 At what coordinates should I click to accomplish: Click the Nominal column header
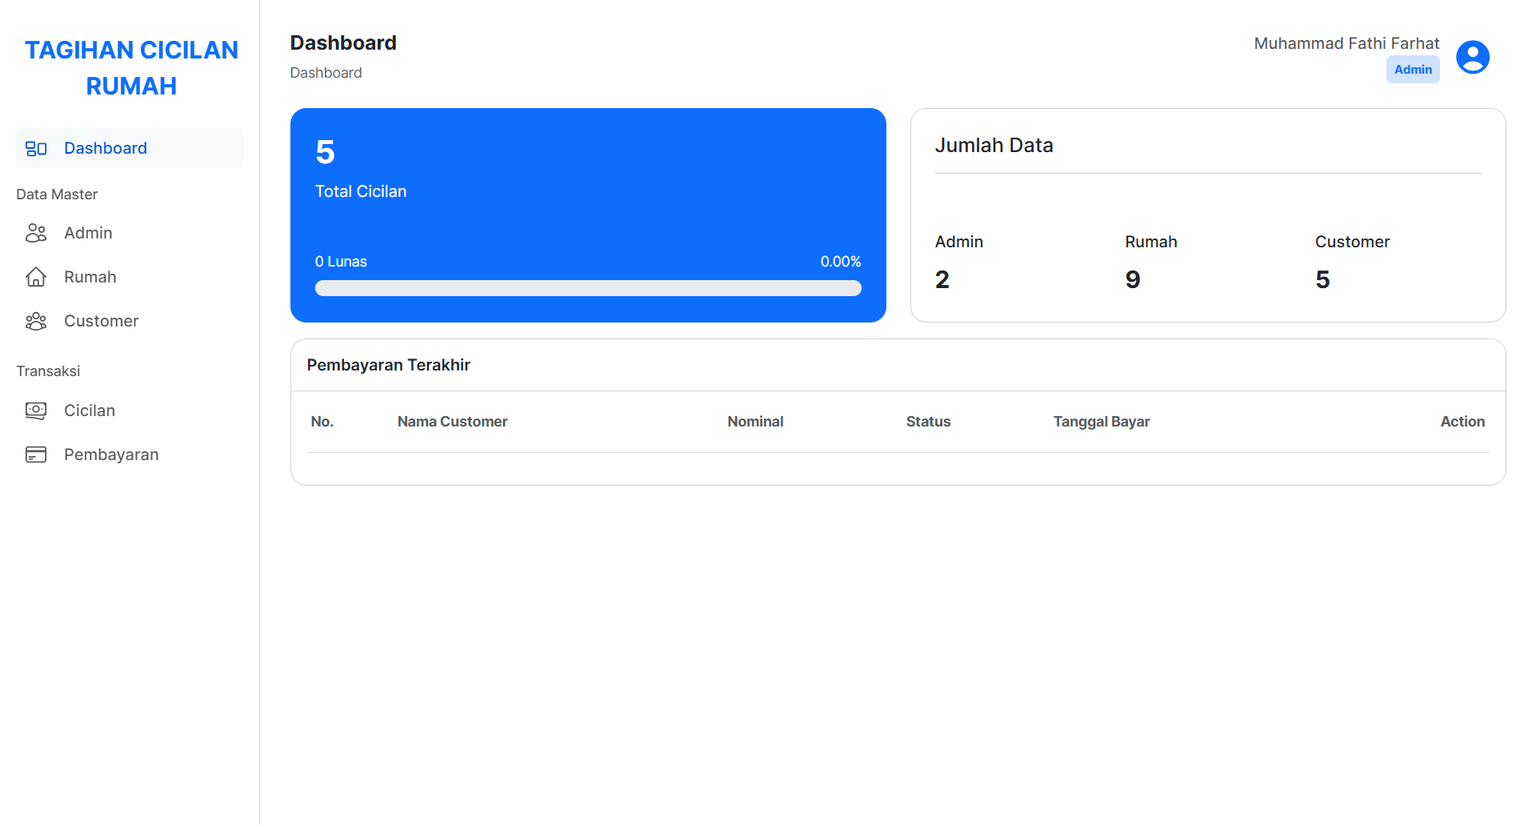[x=755, y=422]
